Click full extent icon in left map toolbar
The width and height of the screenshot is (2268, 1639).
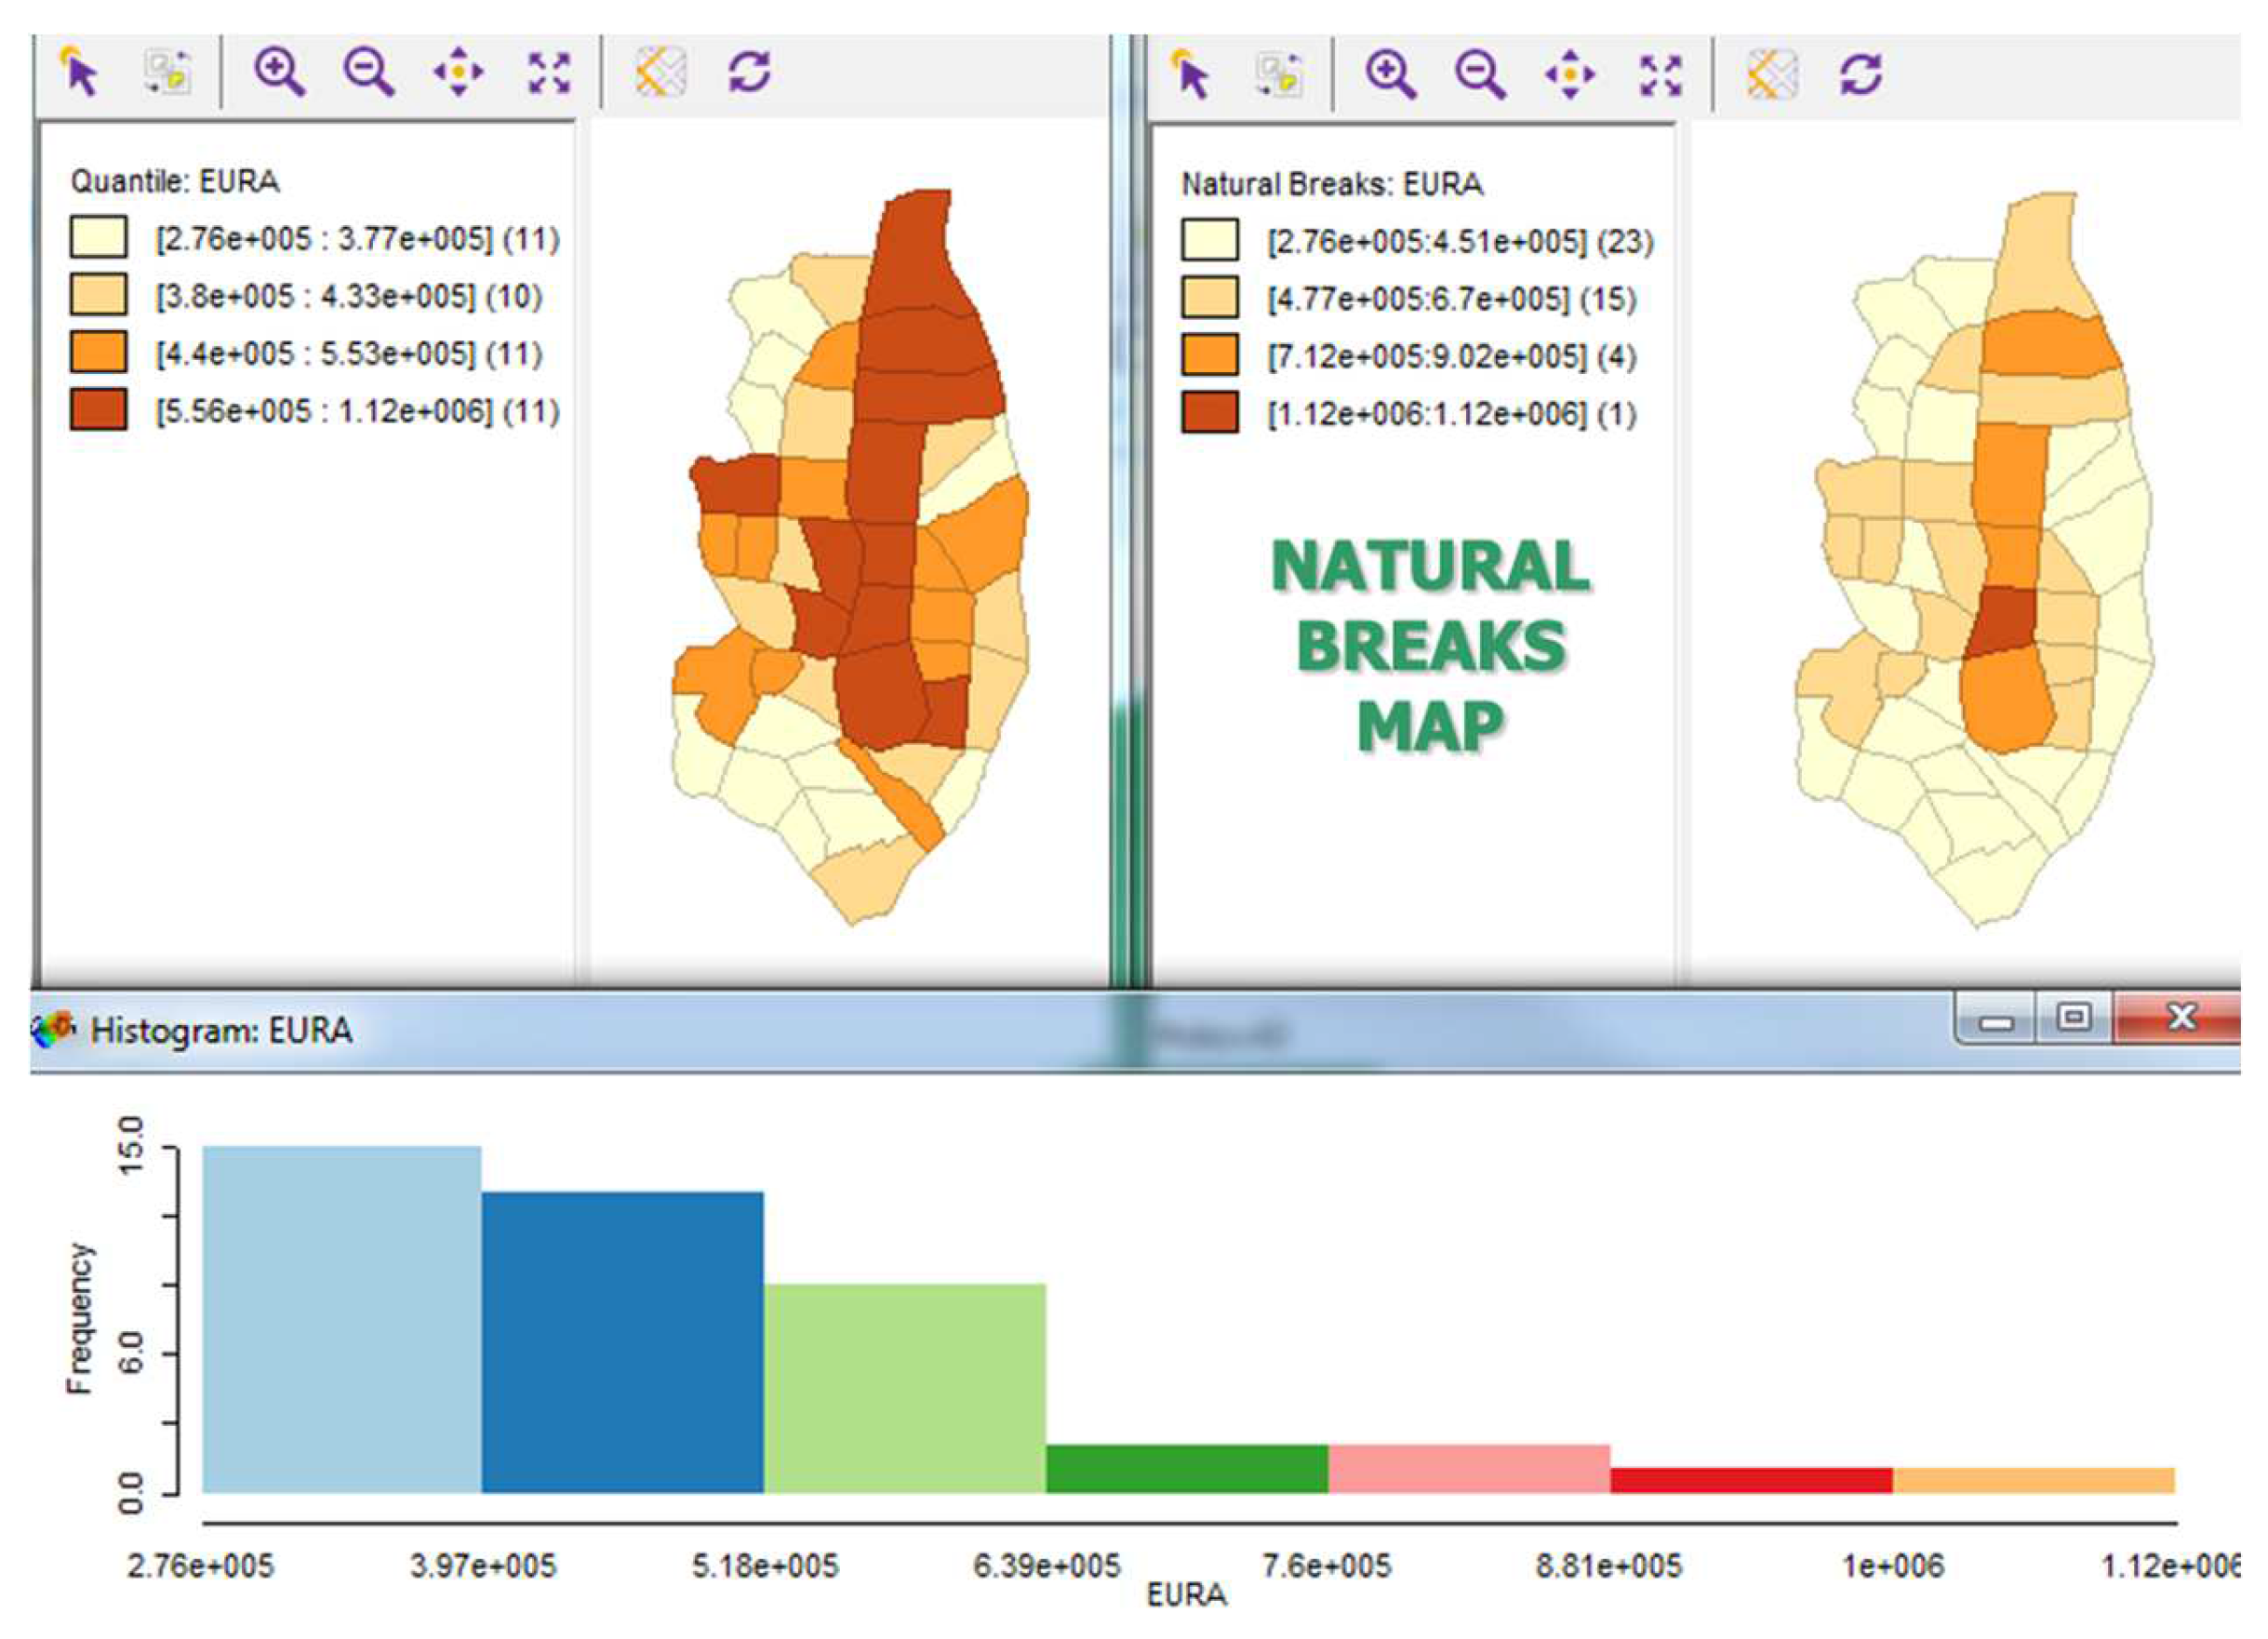(x=549, y=72)
